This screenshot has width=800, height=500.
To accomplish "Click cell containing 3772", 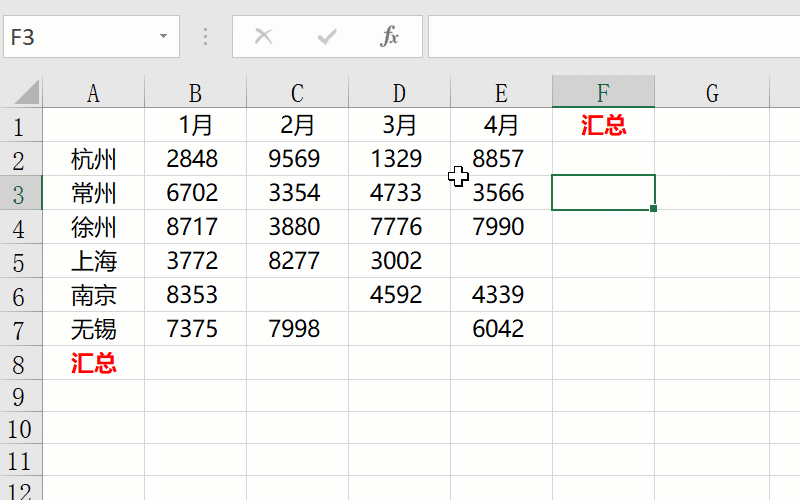I will tap(195, 261).
